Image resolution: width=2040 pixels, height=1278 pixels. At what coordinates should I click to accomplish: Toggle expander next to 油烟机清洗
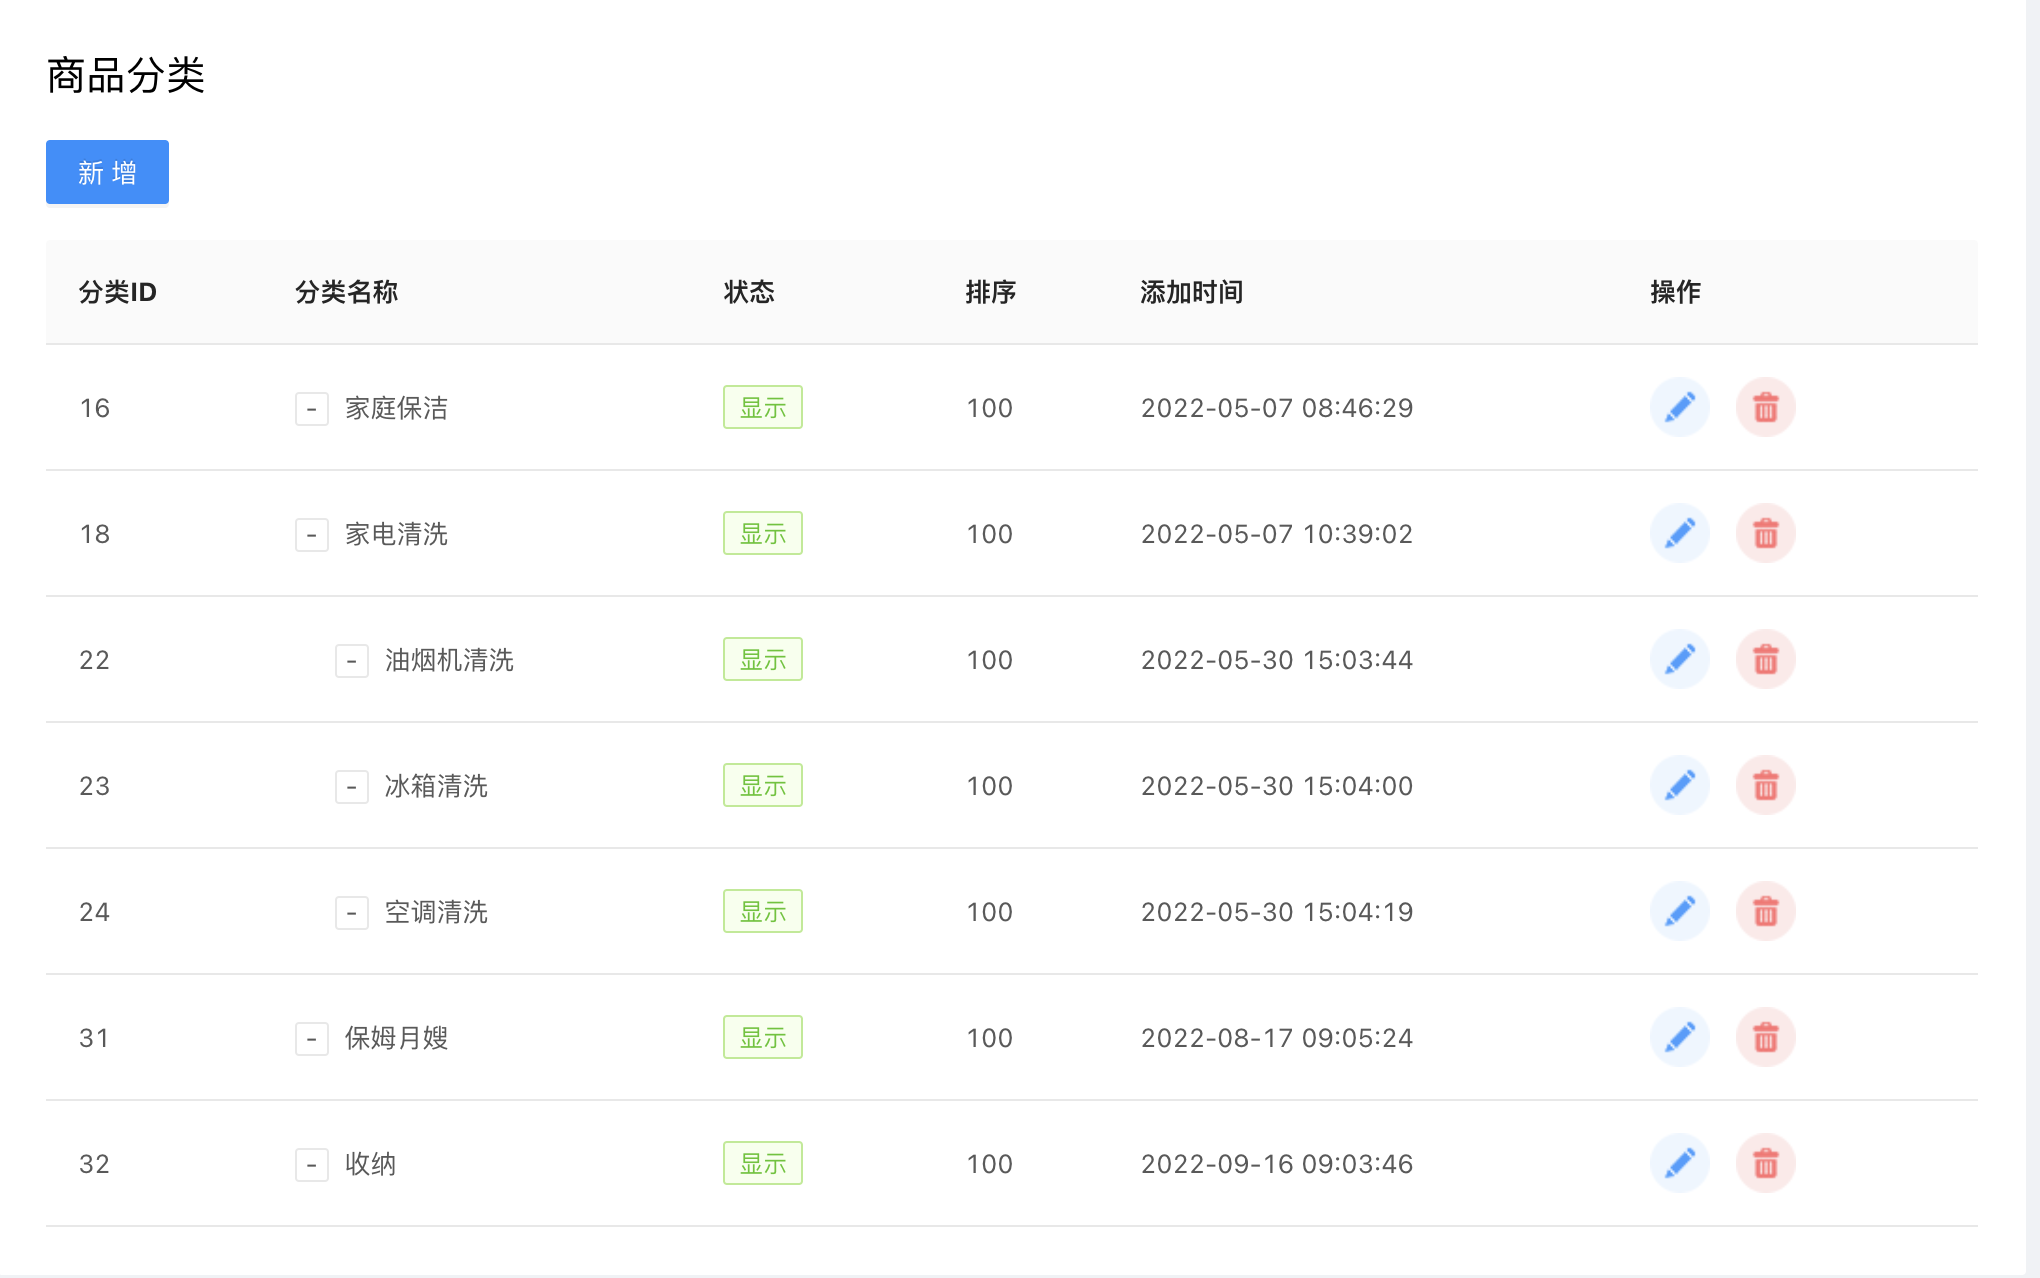pyautogui.click(x=351, y=661)
